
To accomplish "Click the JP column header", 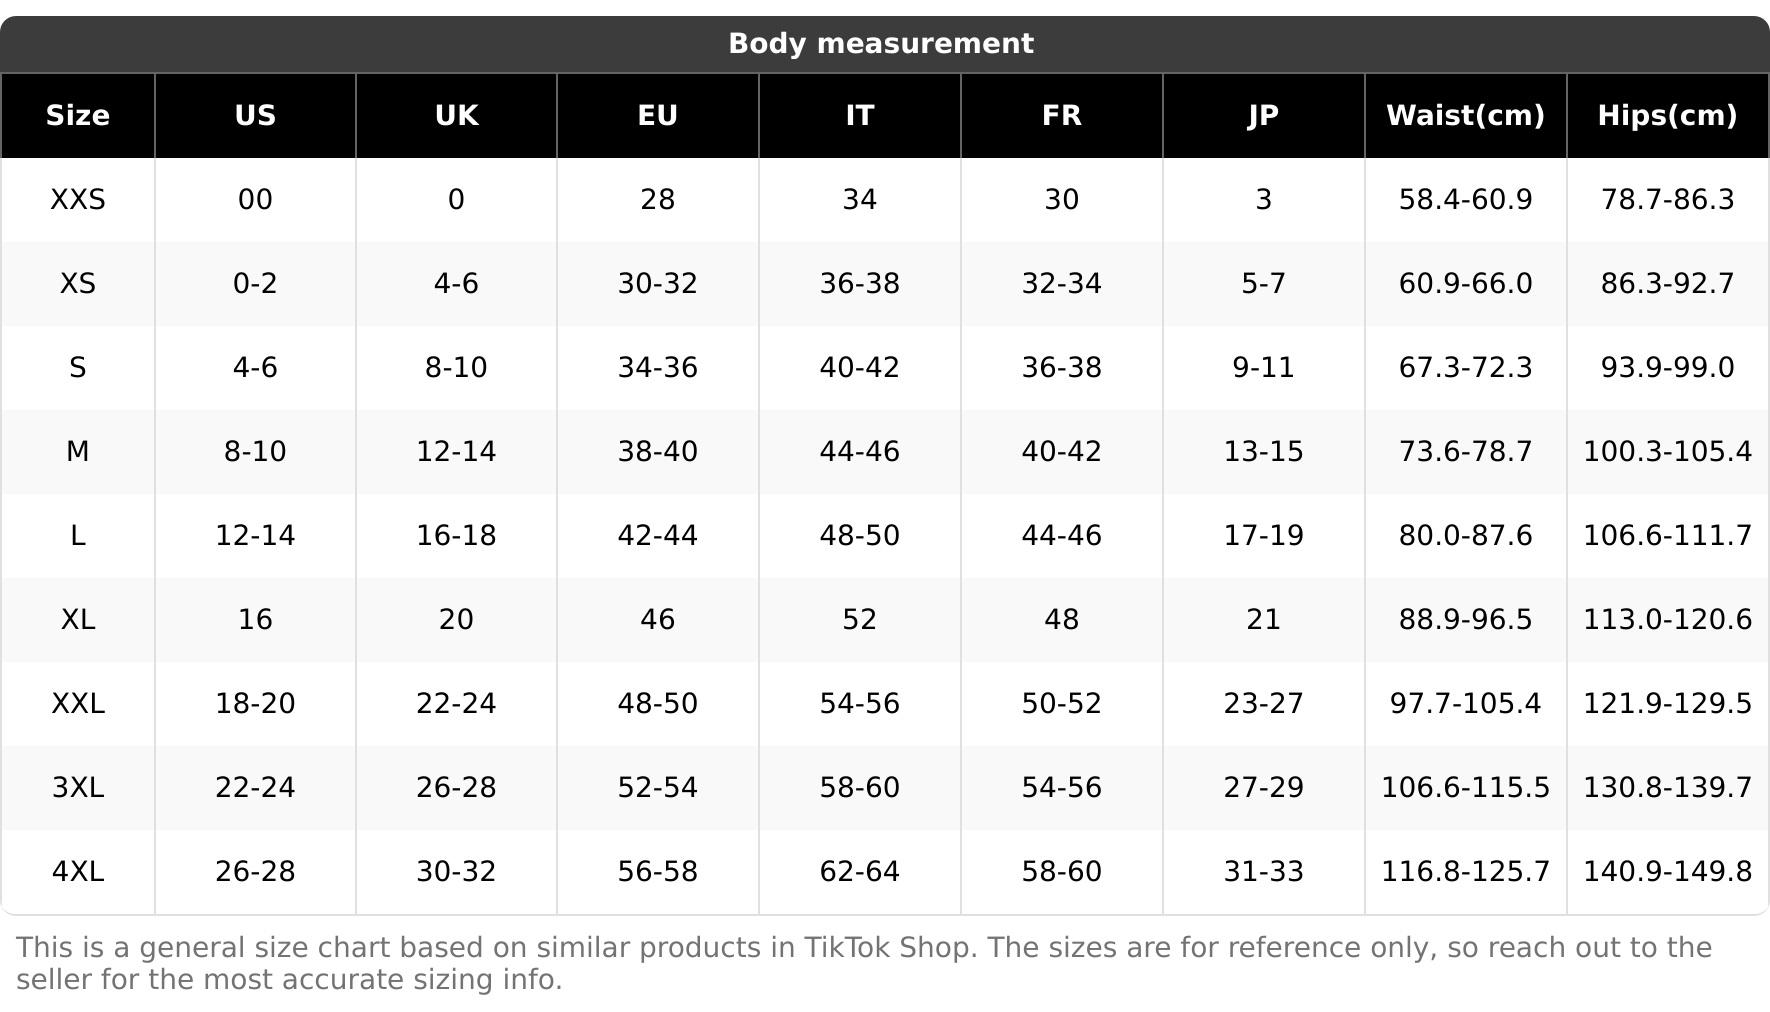I will (1263, 116).
